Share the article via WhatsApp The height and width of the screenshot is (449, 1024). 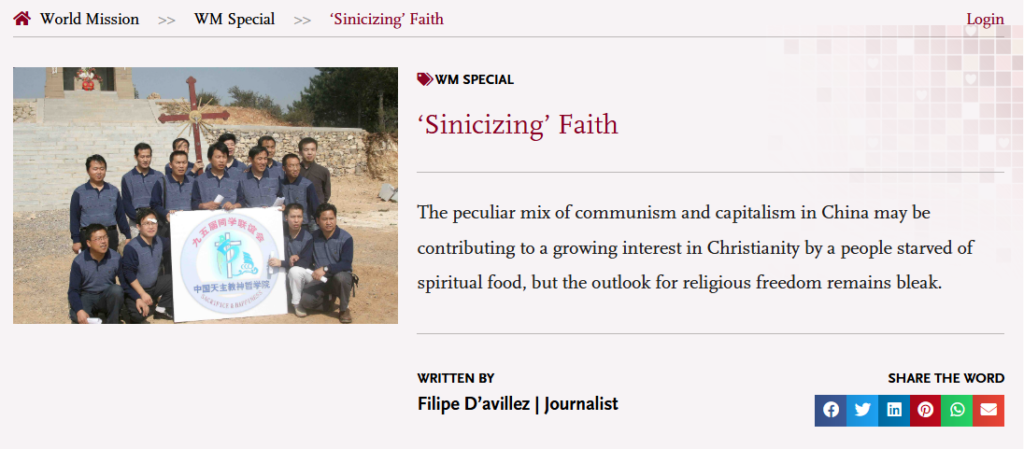coord(957,410)
